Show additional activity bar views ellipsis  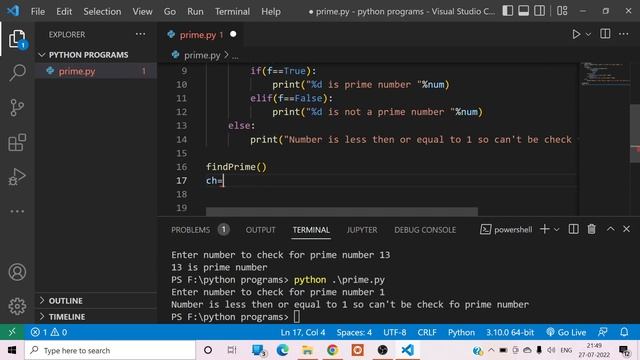click(17, 211)
